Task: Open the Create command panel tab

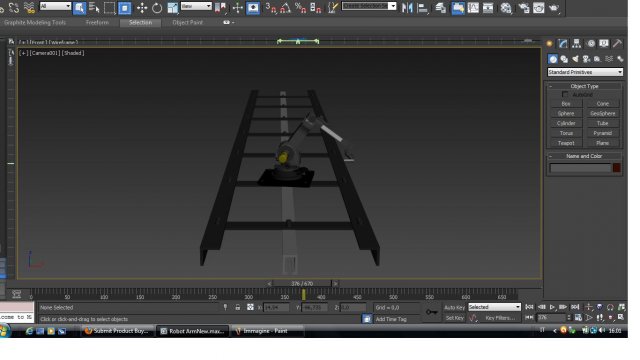Action: (x=549, y=43)
